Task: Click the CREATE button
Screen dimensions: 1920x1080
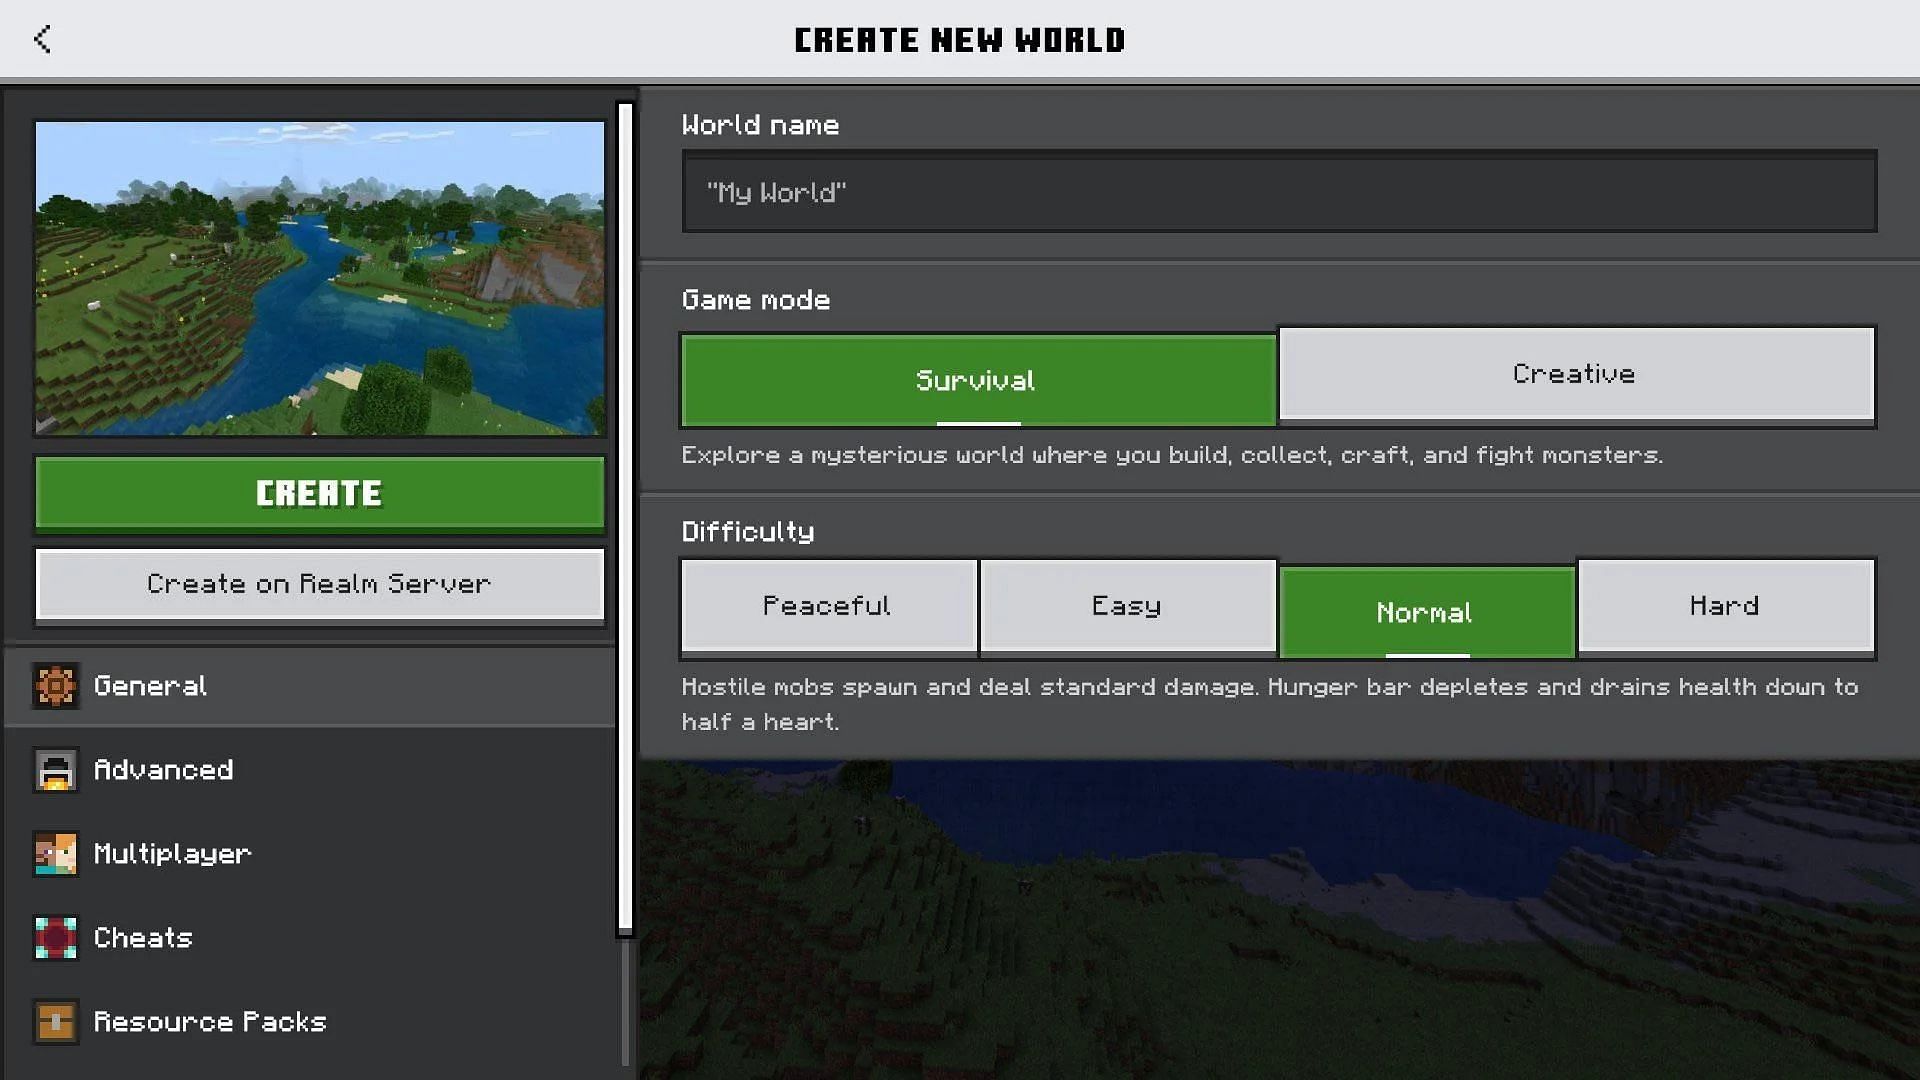Action: pos(319,492)
